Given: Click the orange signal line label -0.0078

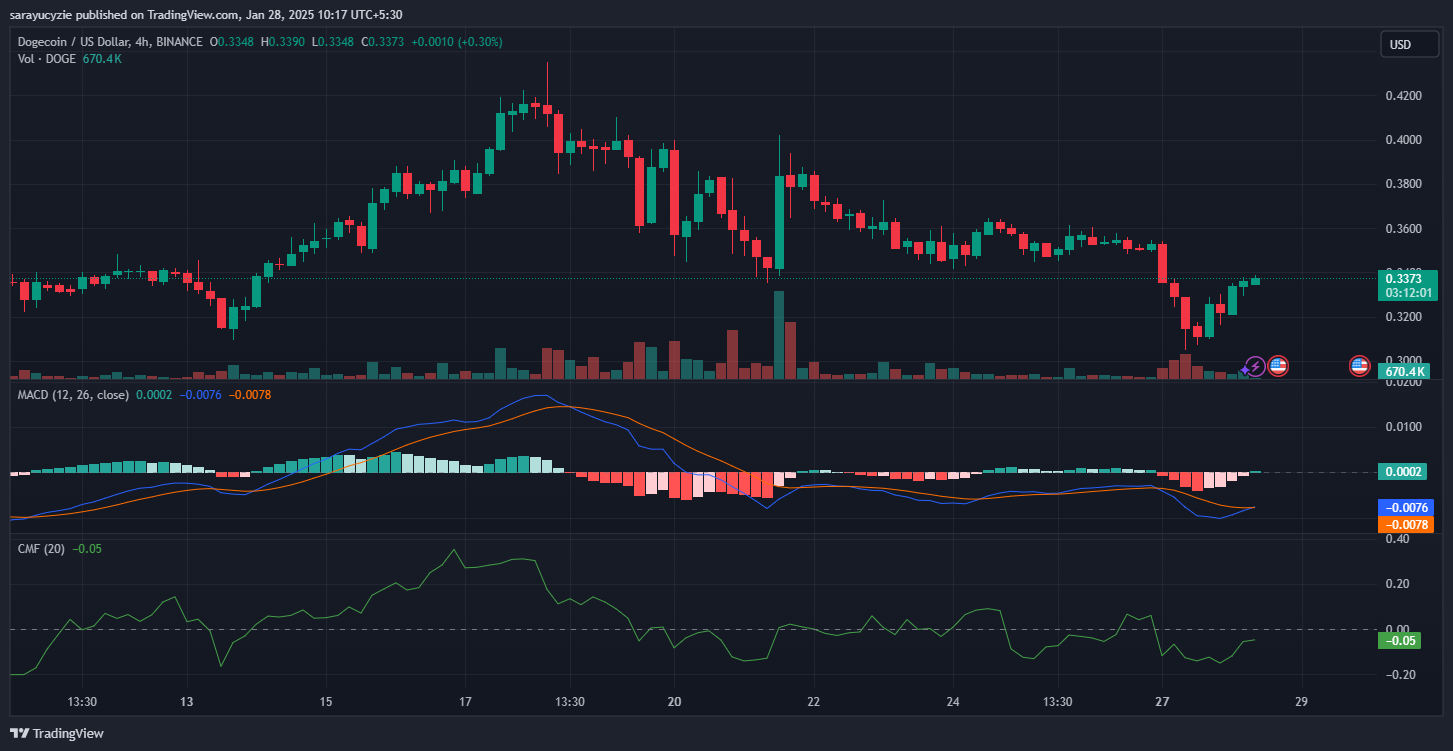Looking at the screenshot, I should [x=1405, y=524].
